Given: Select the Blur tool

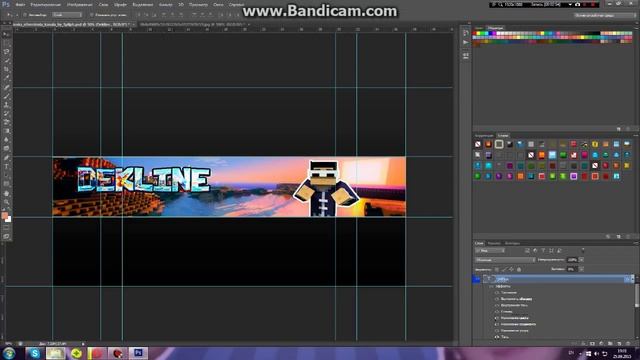Looking at the screenshot, I should point(7,140).
